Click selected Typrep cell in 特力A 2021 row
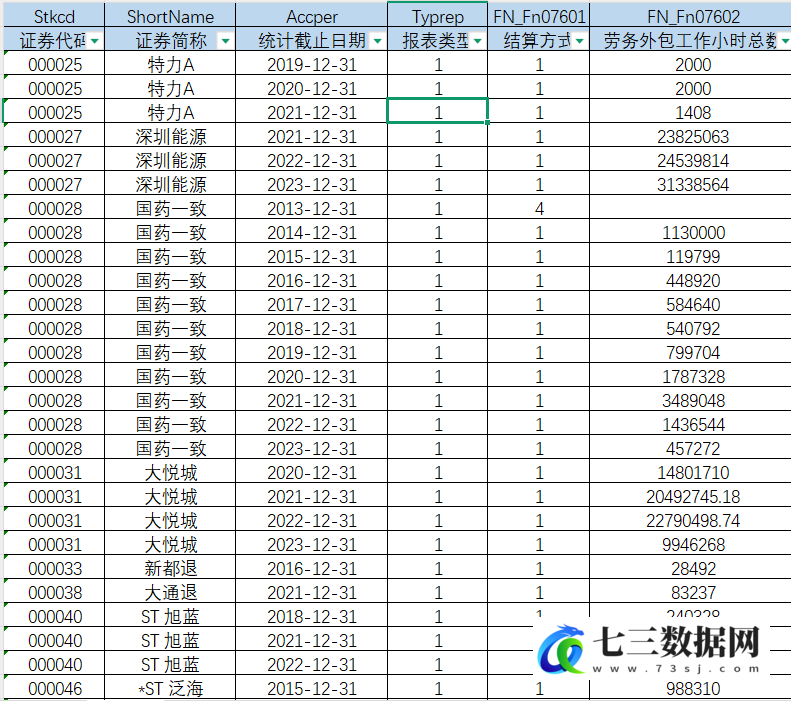 pos(437,111)
